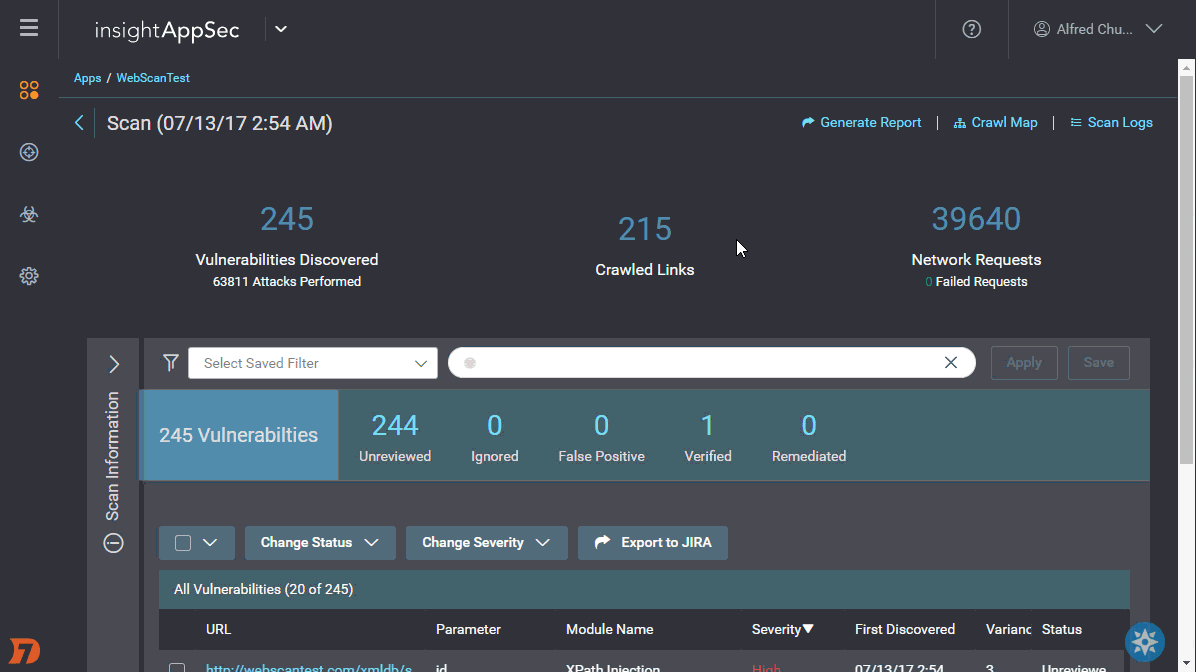Collapse Scan Information with minus icon
The image size is (1196, 672).
(x=114, y=543)
